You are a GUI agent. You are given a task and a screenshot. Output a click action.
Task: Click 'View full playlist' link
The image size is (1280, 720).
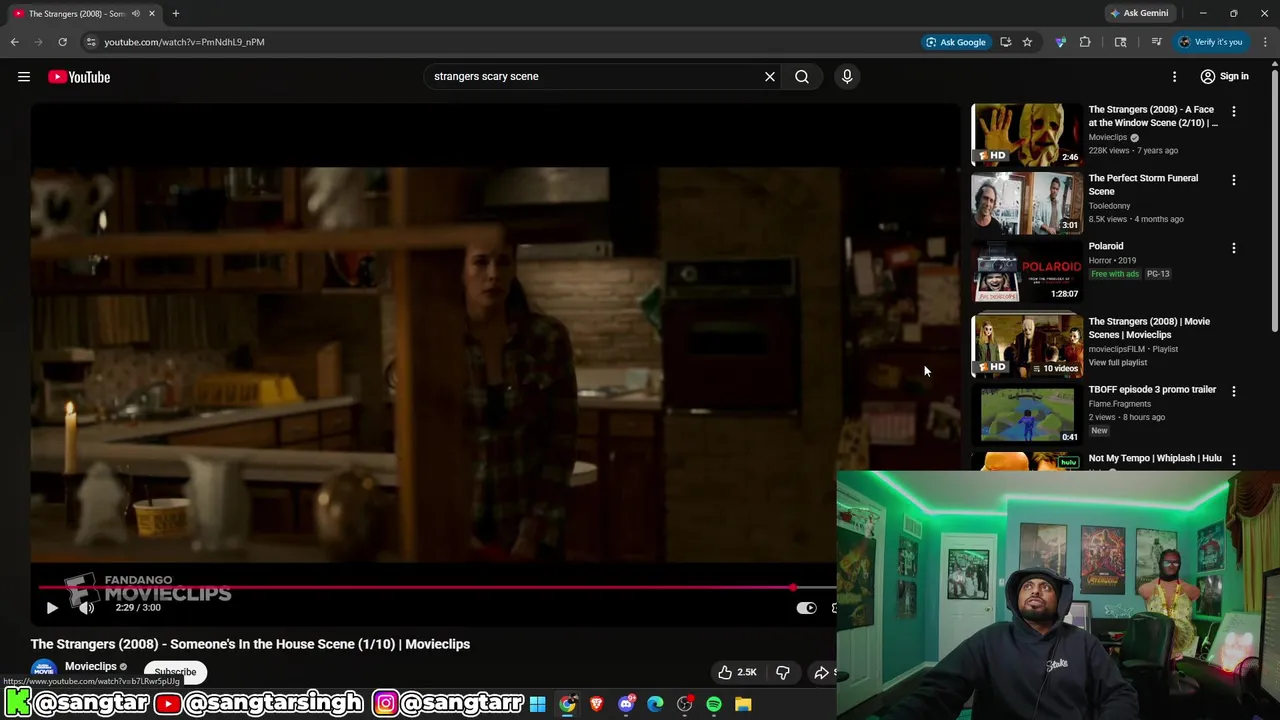coord(1118,362)
